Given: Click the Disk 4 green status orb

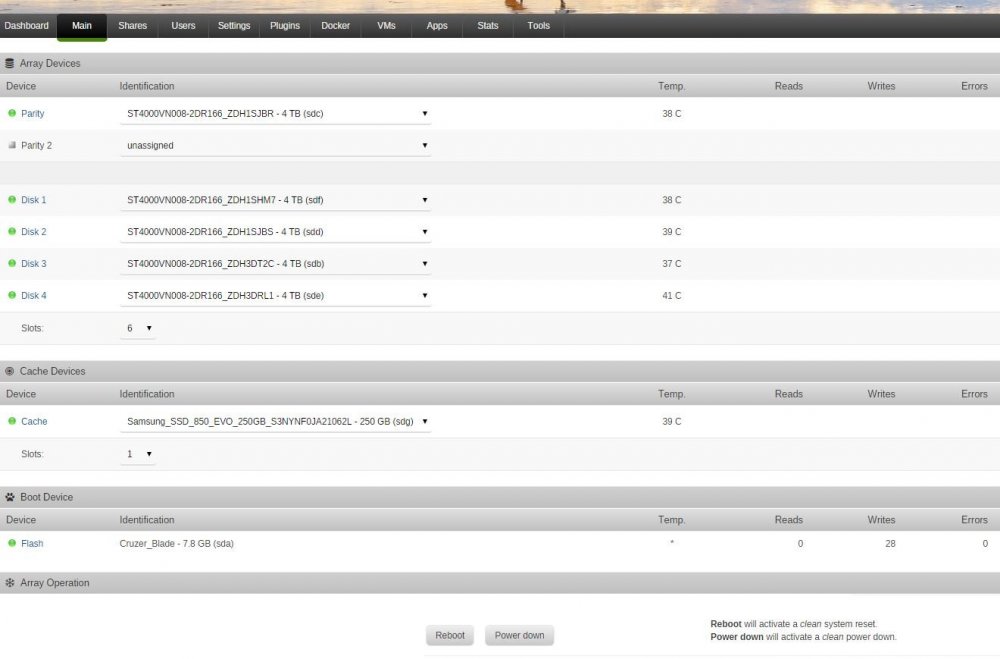Looking at the screenshot, I should coord(11,295).
